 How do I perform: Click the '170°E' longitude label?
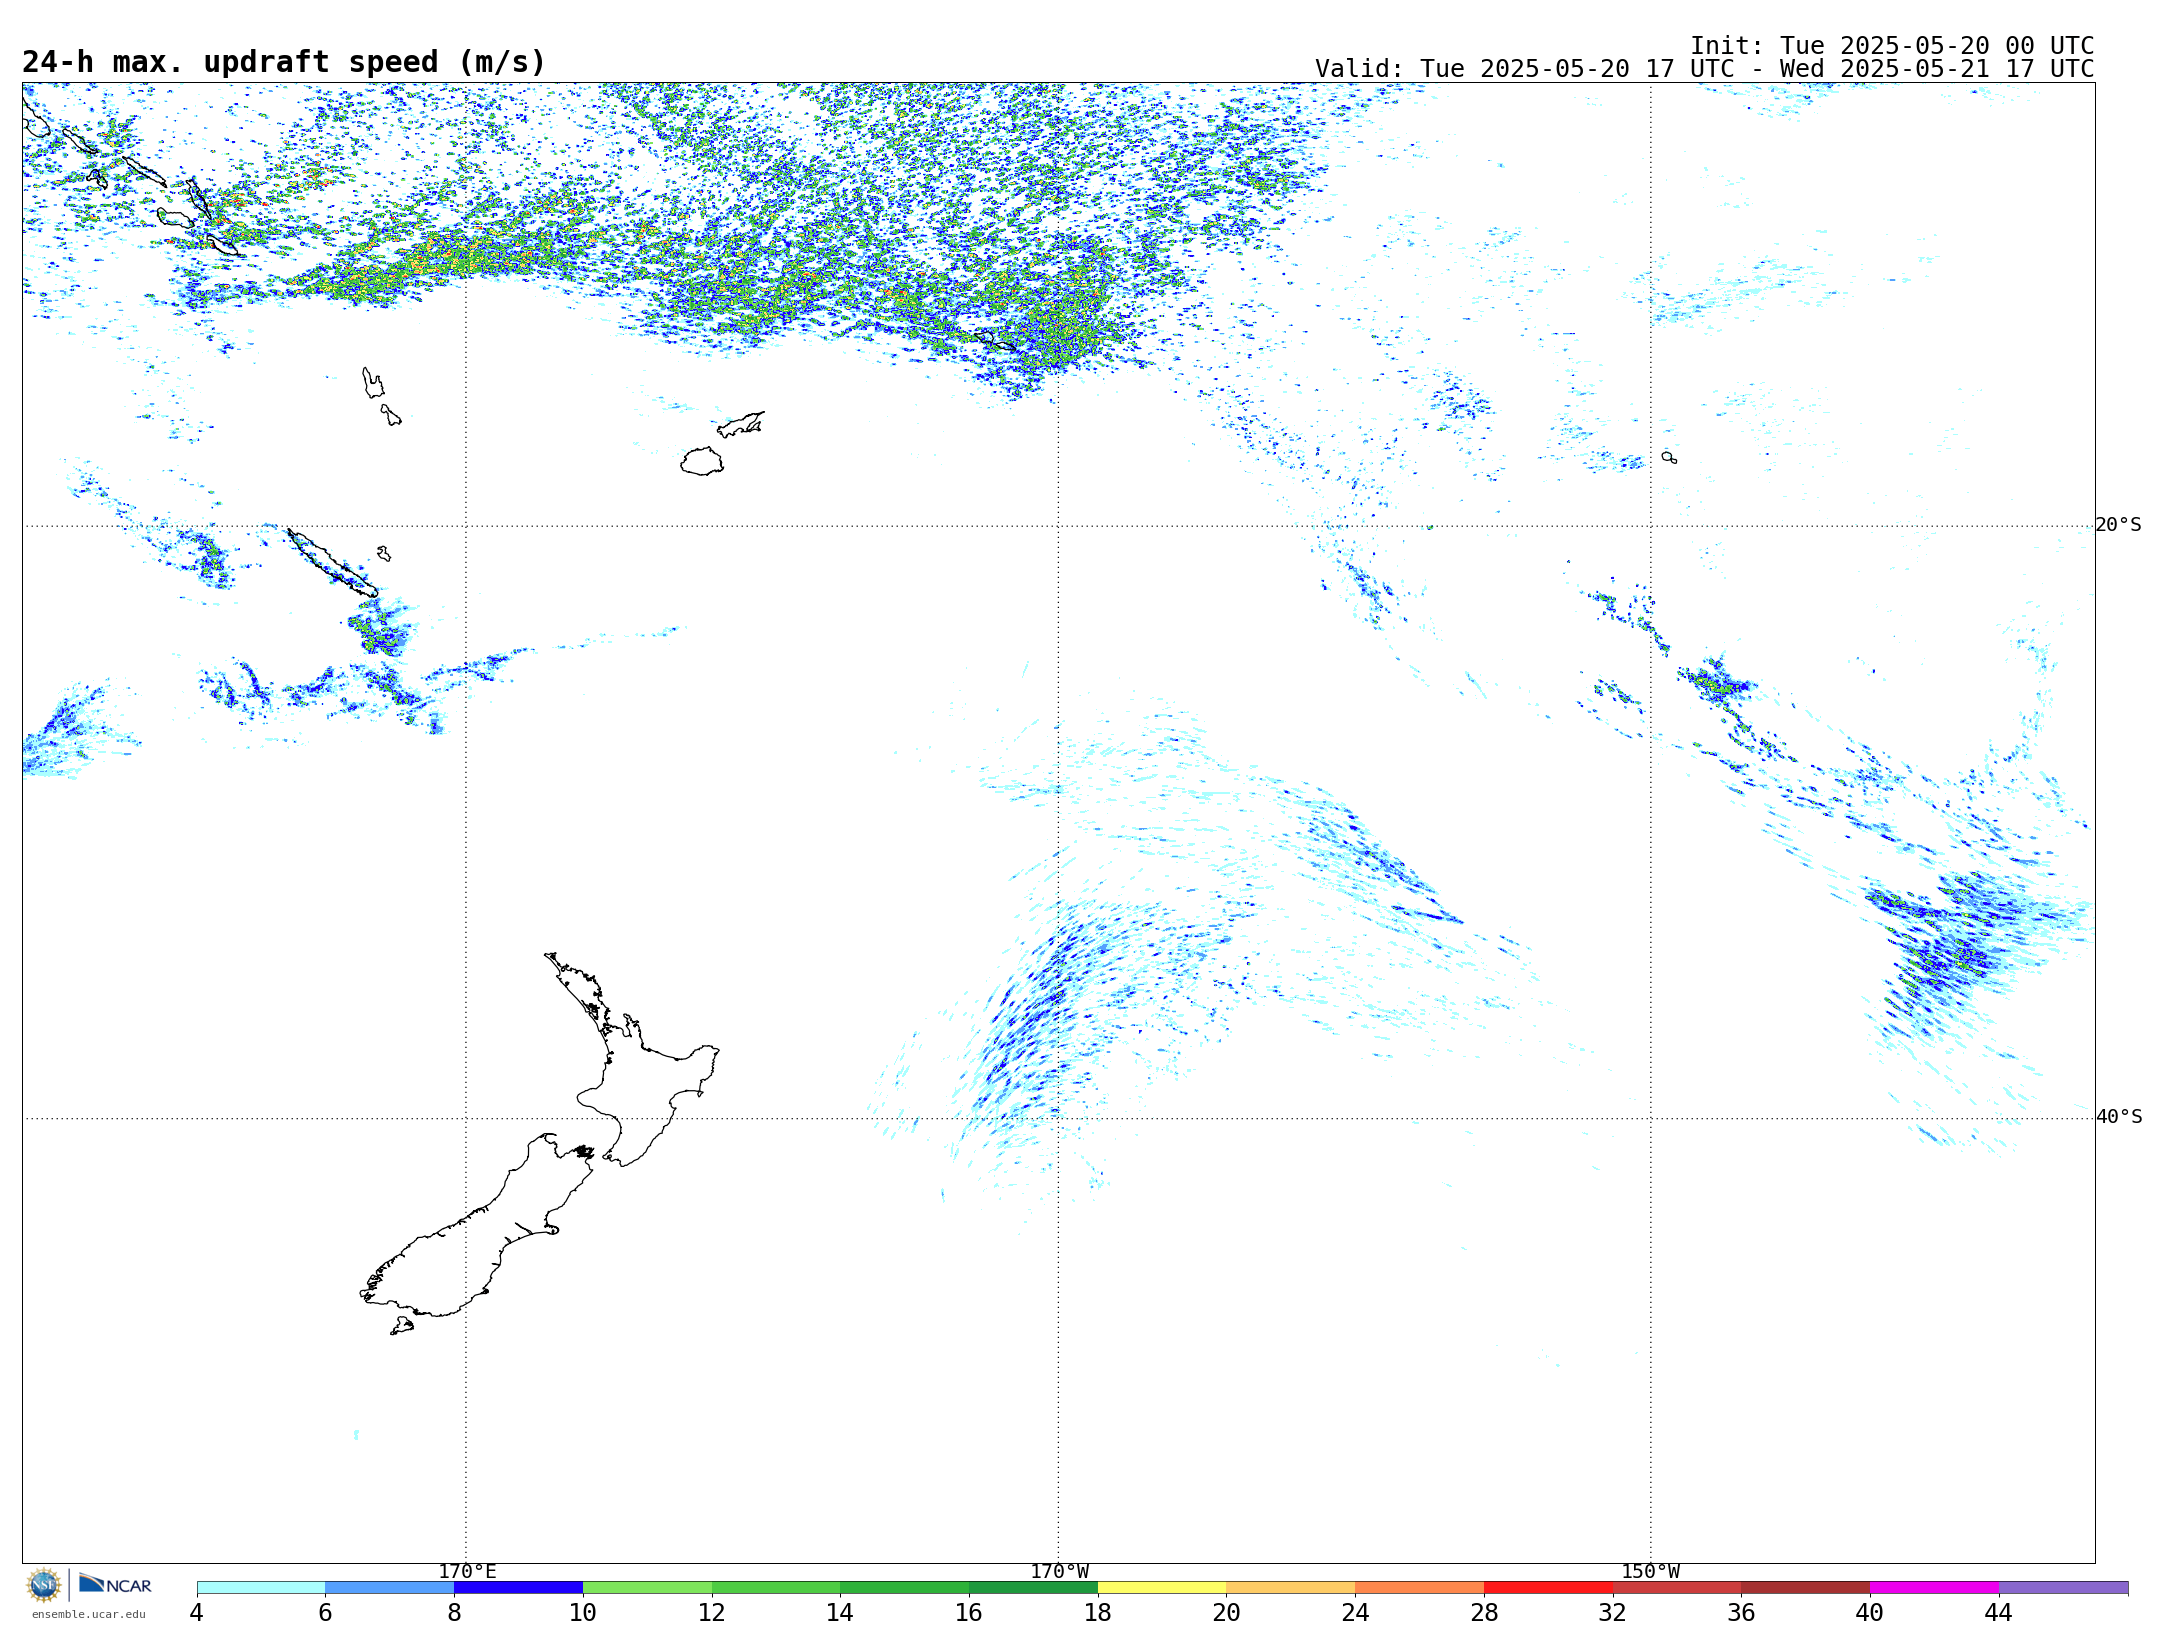tap(467, 1572)
